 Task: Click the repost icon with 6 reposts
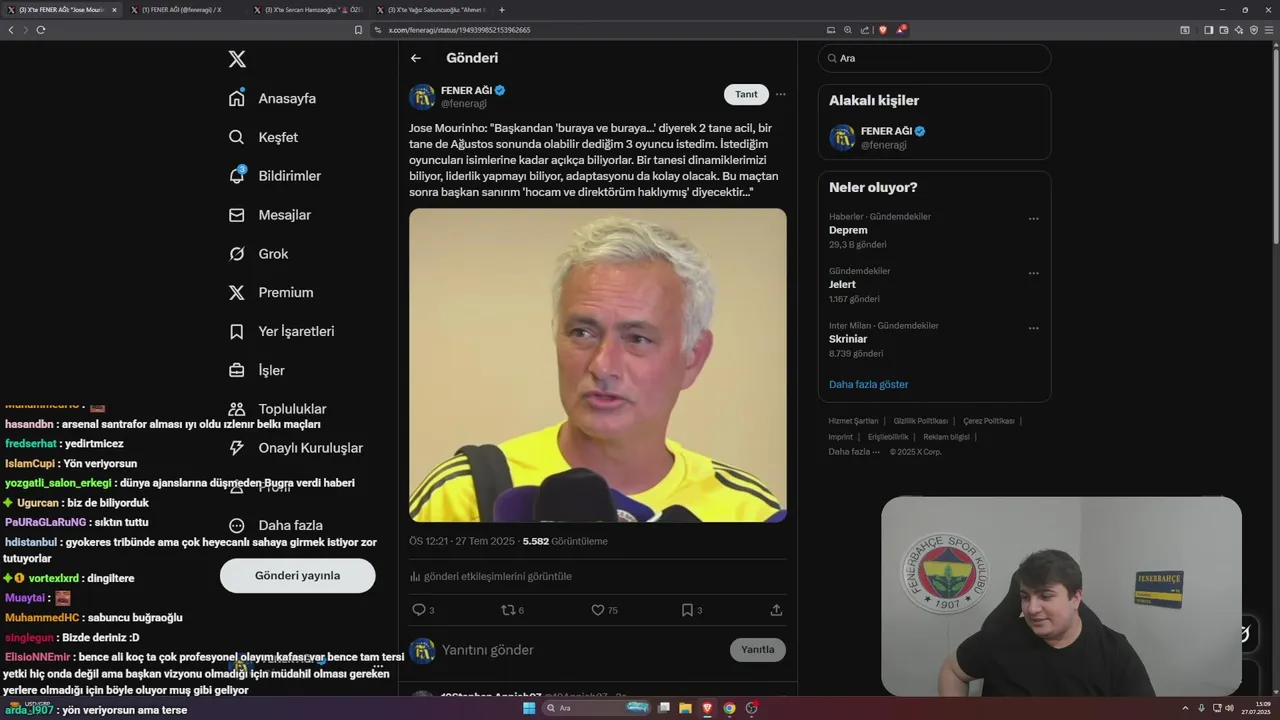coord(508,610)
